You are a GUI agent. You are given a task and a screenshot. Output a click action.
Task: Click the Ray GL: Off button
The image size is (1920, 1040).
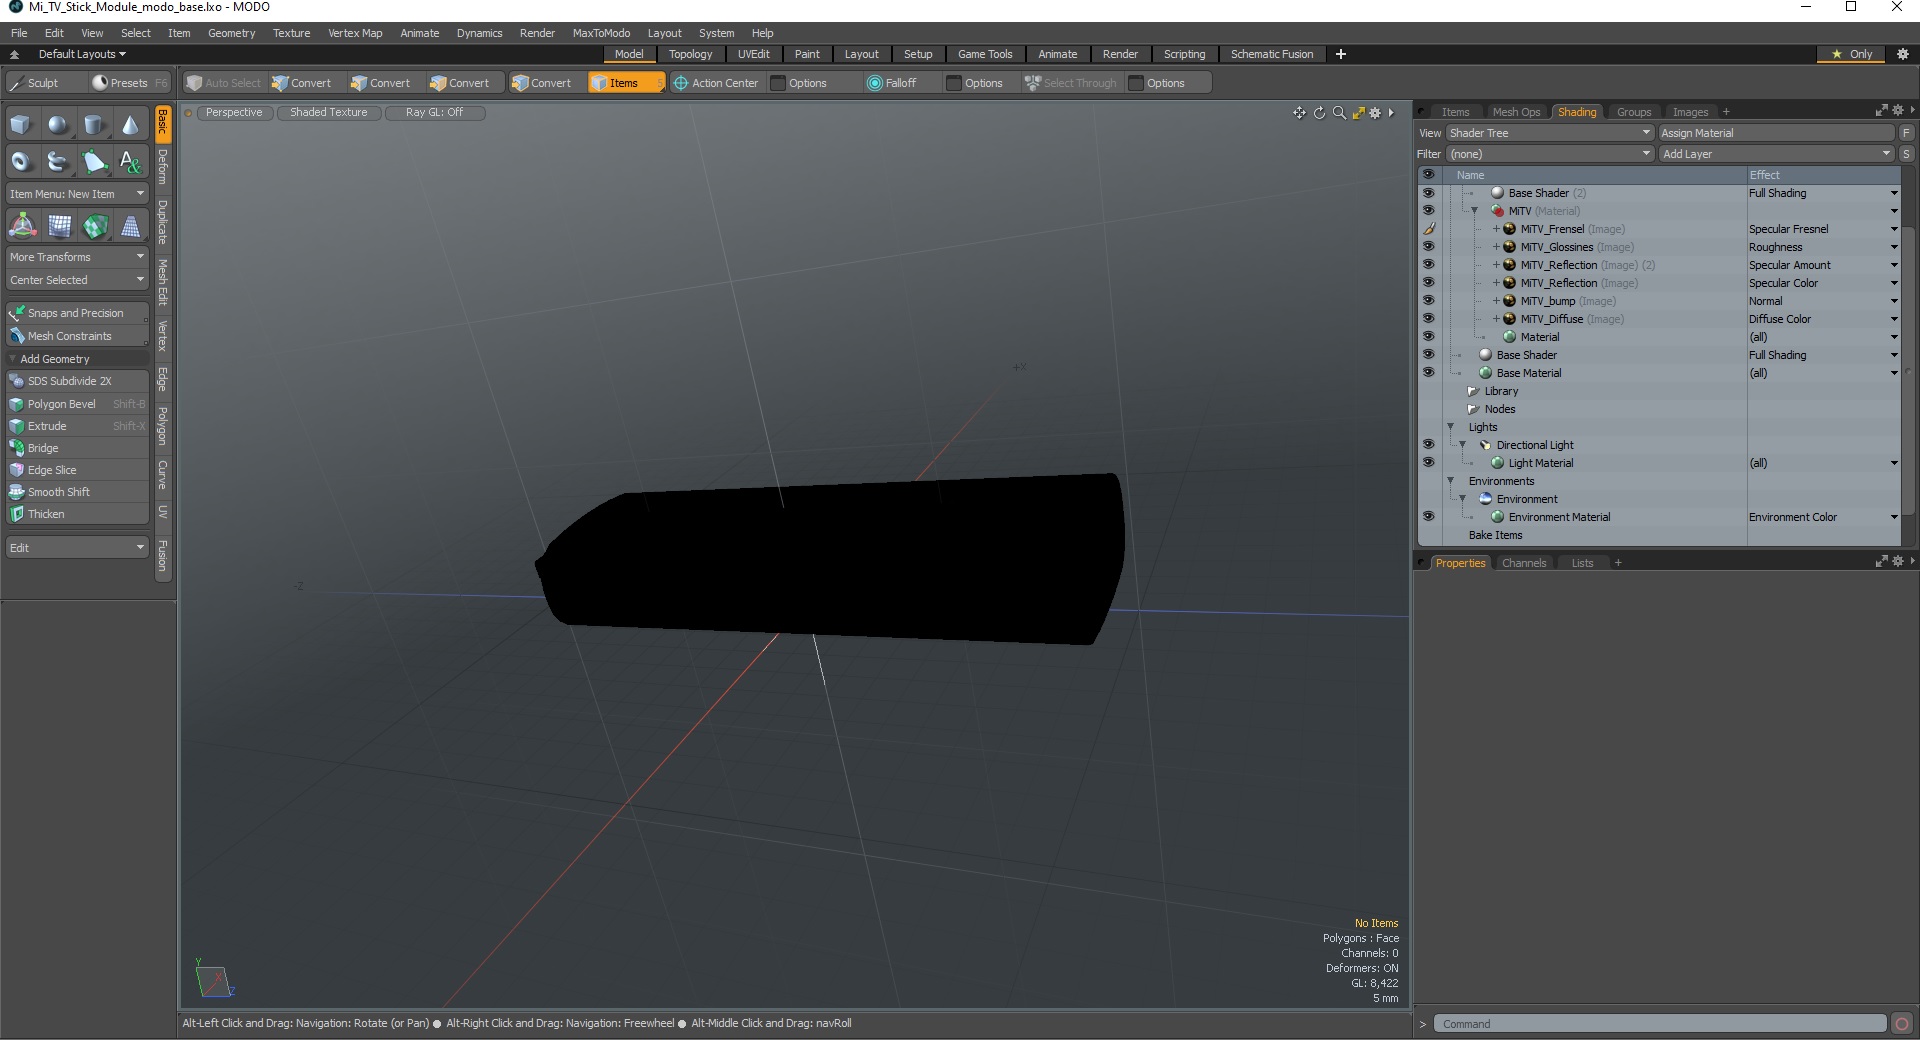point(434,112)
